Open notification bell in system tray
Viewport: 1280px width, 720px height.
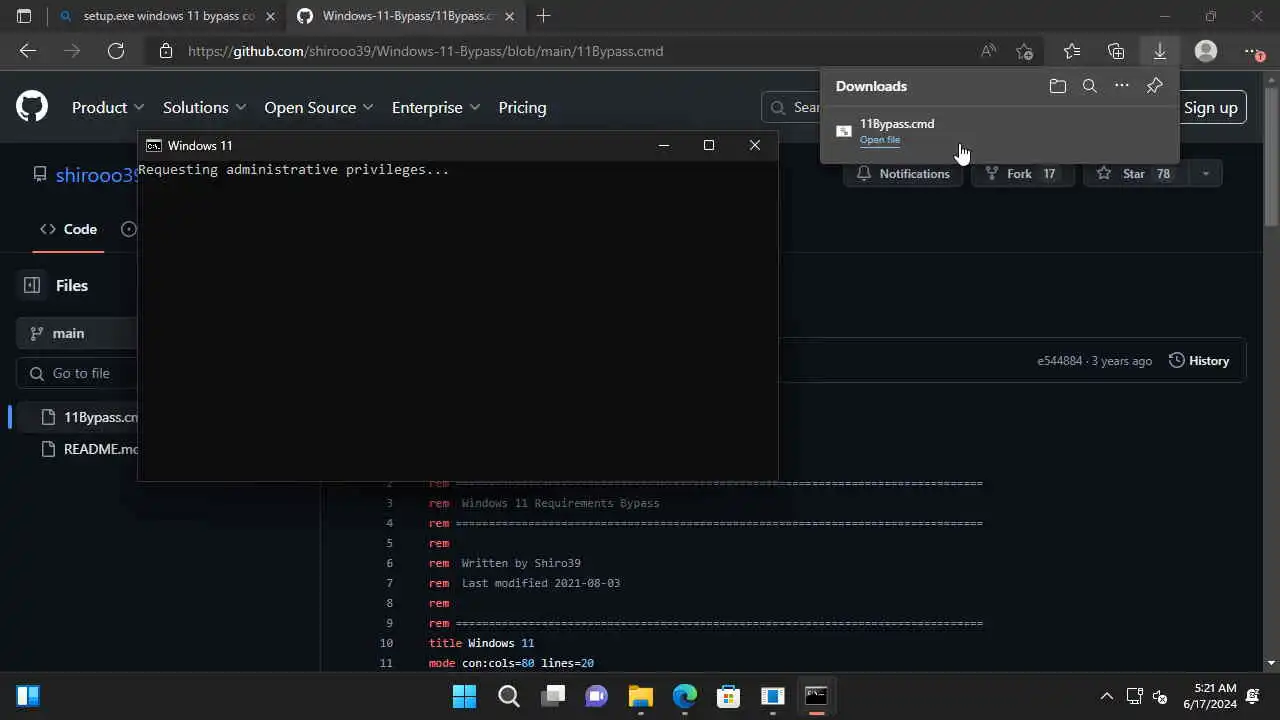1253,696
